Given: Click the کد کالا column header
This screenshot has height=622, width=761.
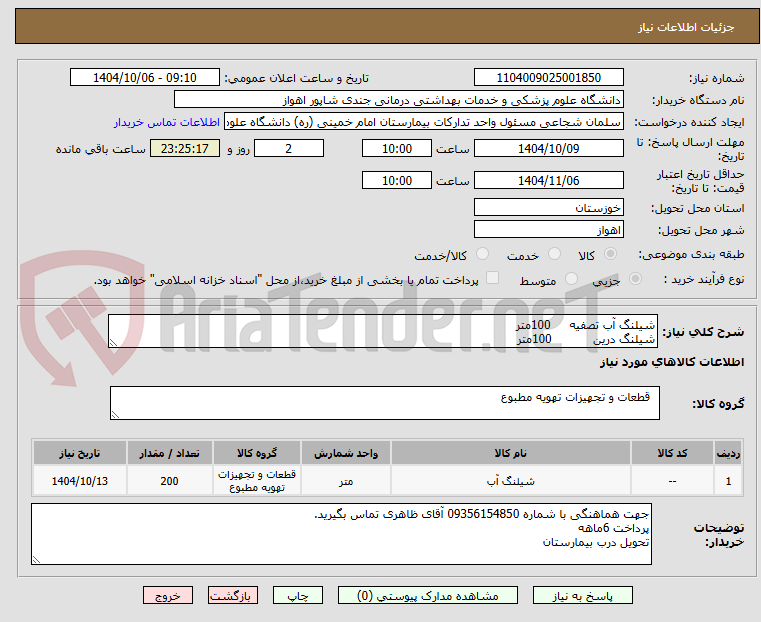Looking at the screenshot, I should tap(672, 453).
